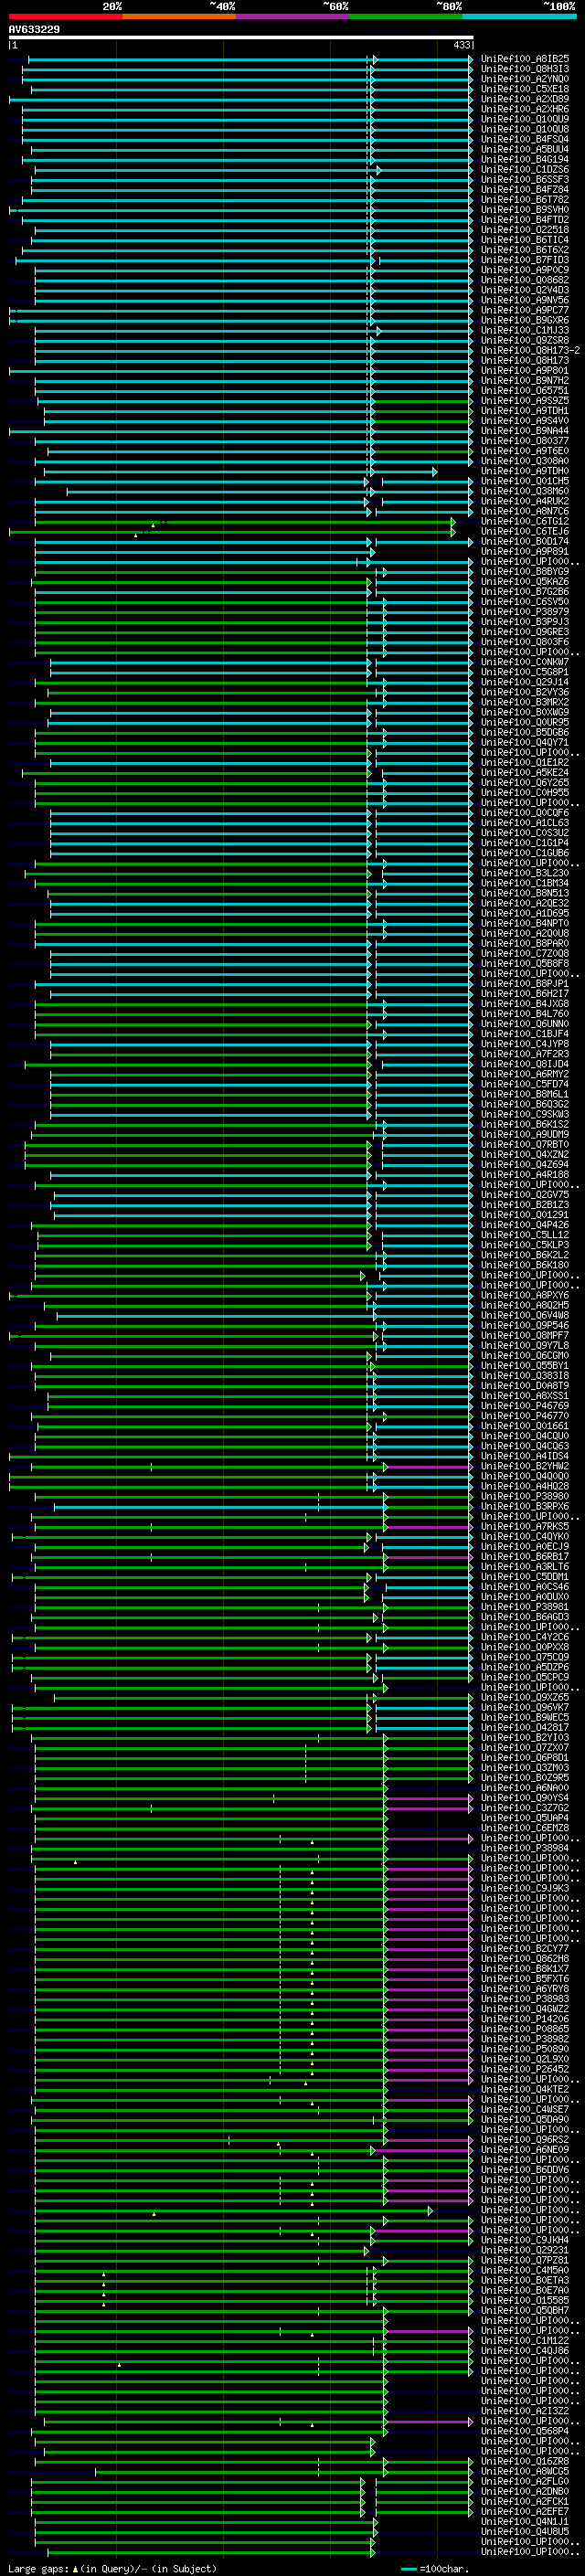585x2576 pixels.
Task: Pick the UniRef100_A9PC77 subject label
Action: click(x=525, y=310)
